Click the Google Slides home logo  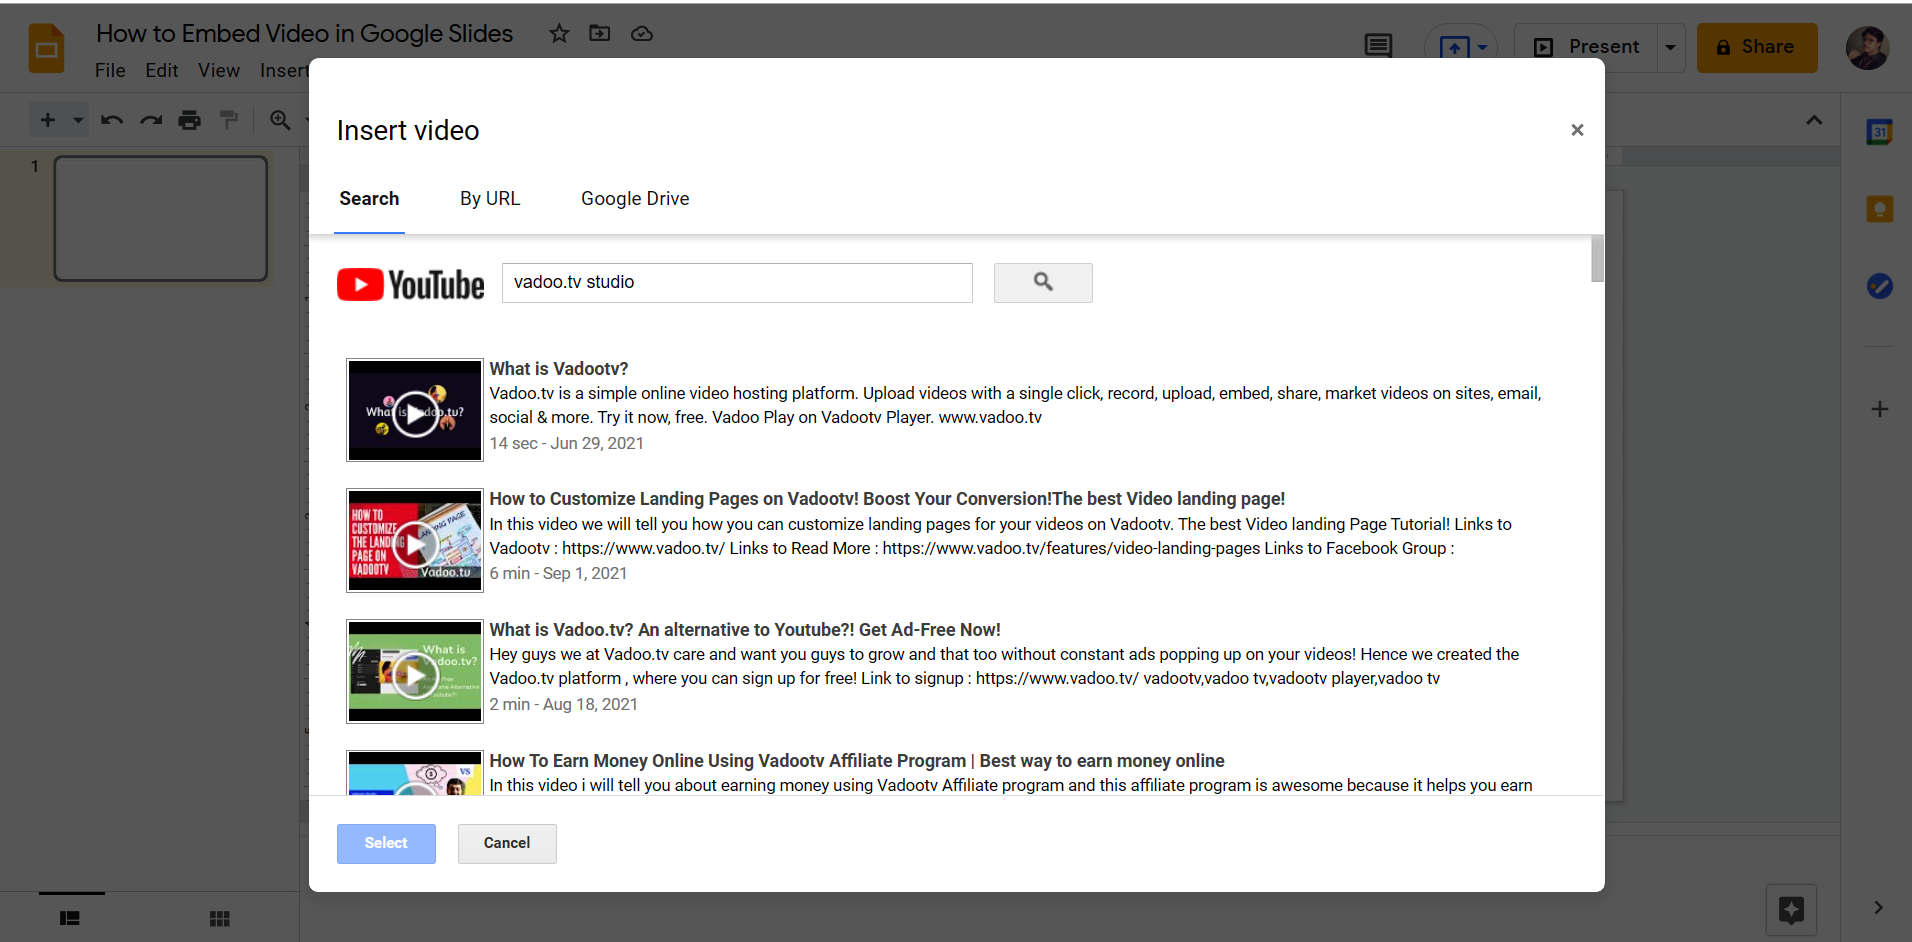pos(46,48)
